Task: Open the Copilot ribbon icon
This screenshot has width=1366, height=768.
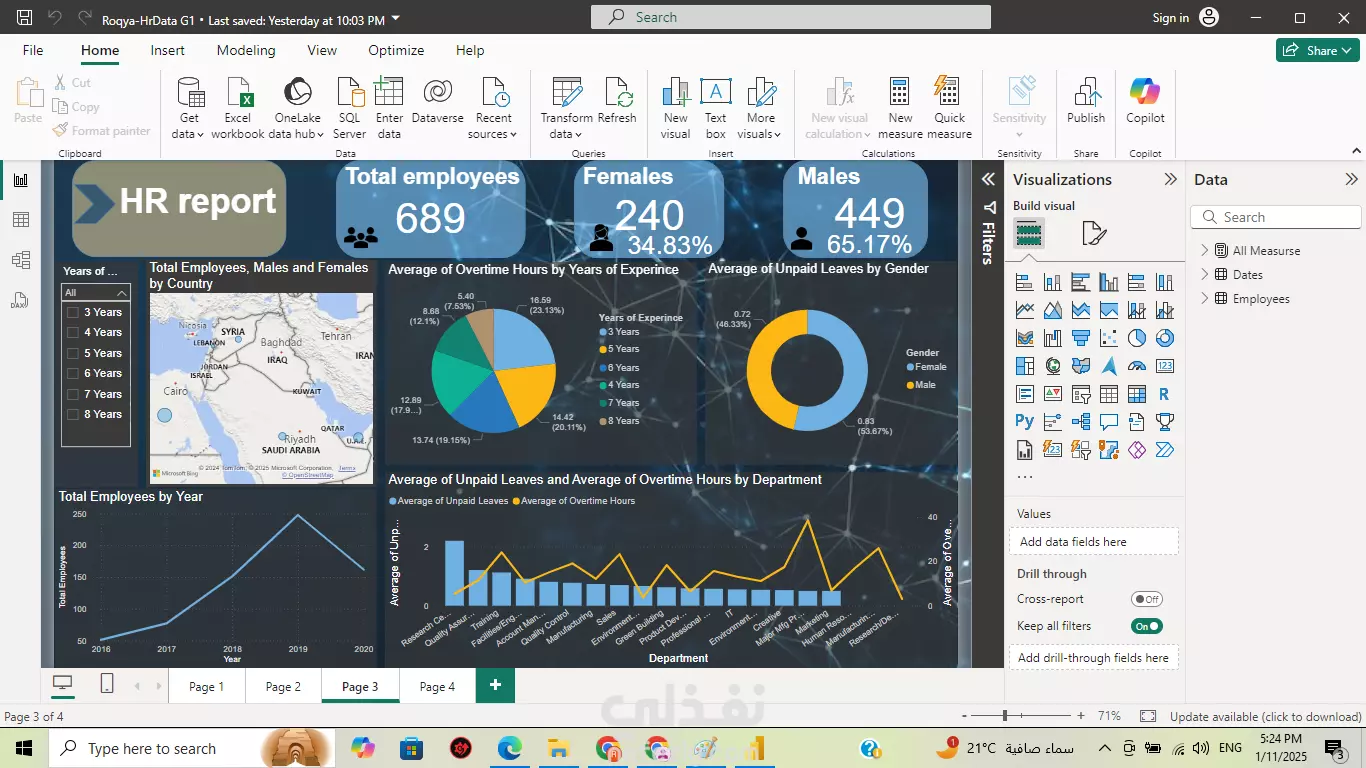Action: [x=1145, y=92]
